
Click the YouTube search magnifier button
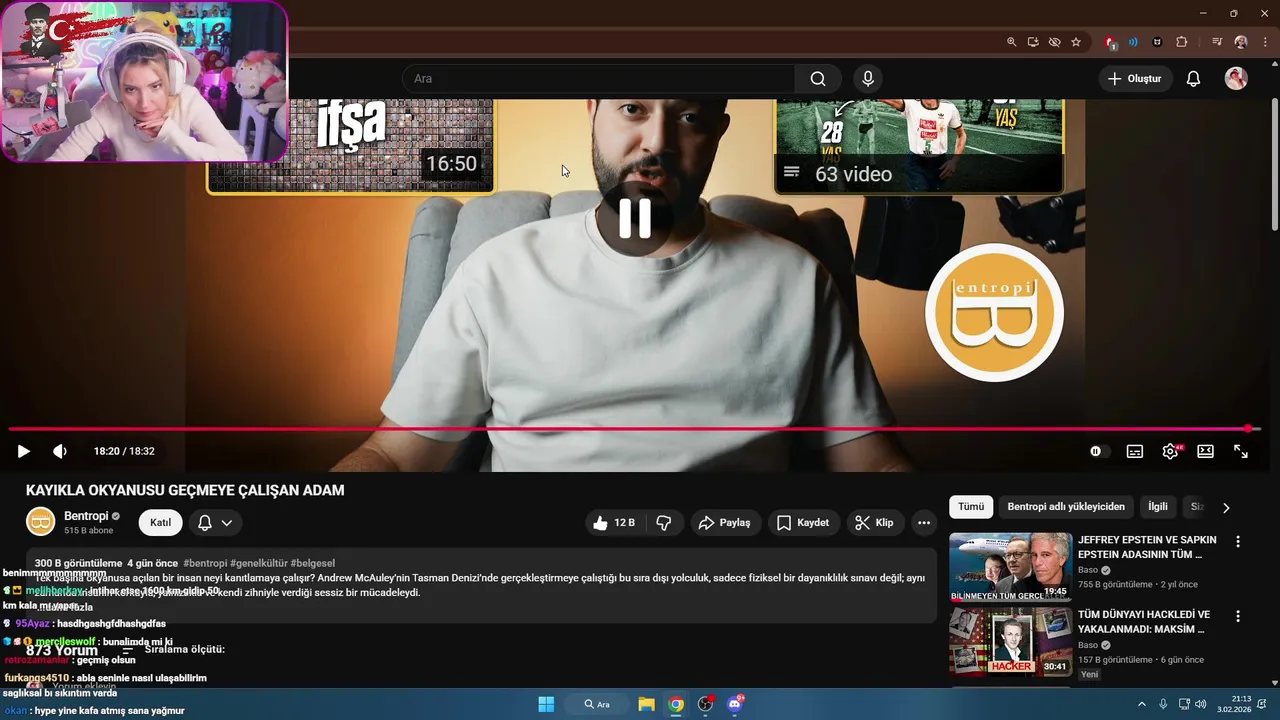pyautogui.click(x=818, y=79)
